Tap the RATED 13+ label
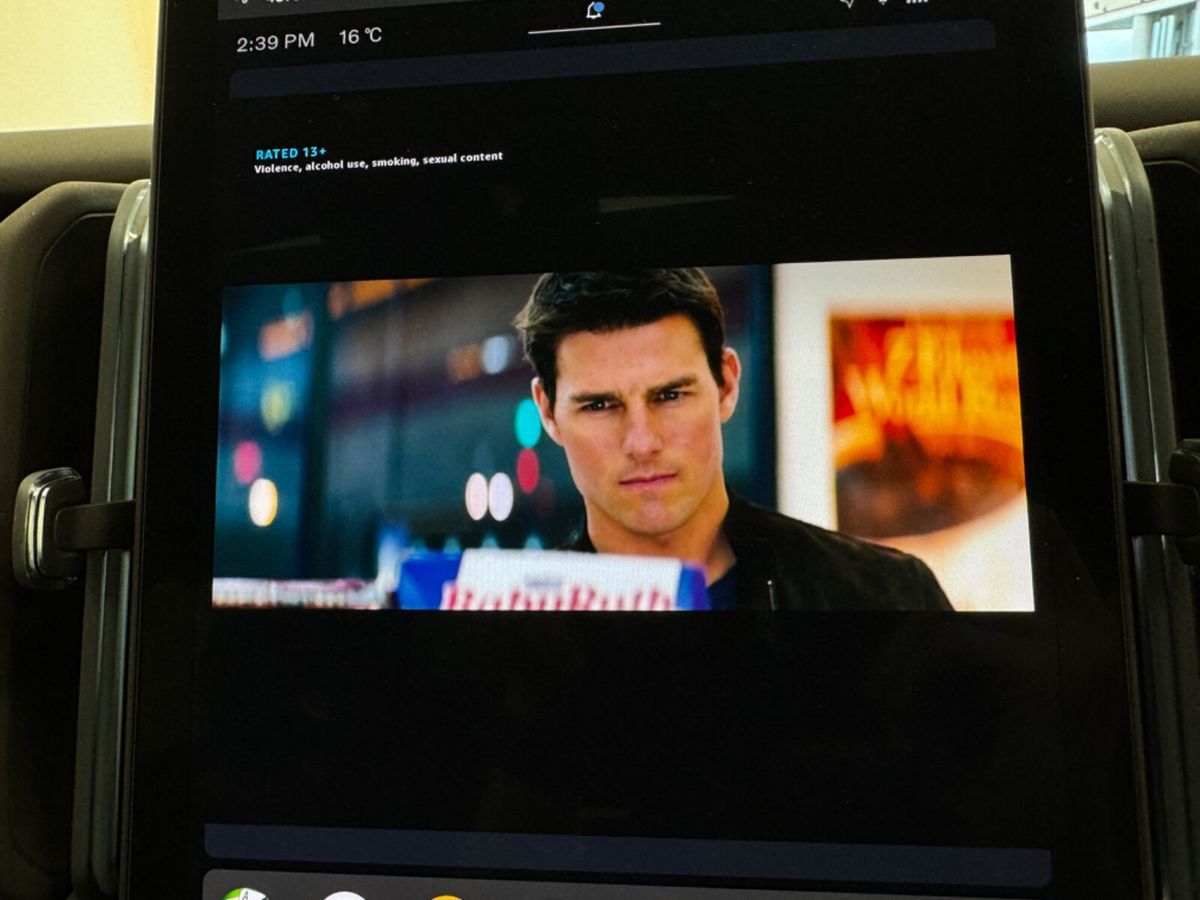Screen dimensions: 1200x900 291,154
